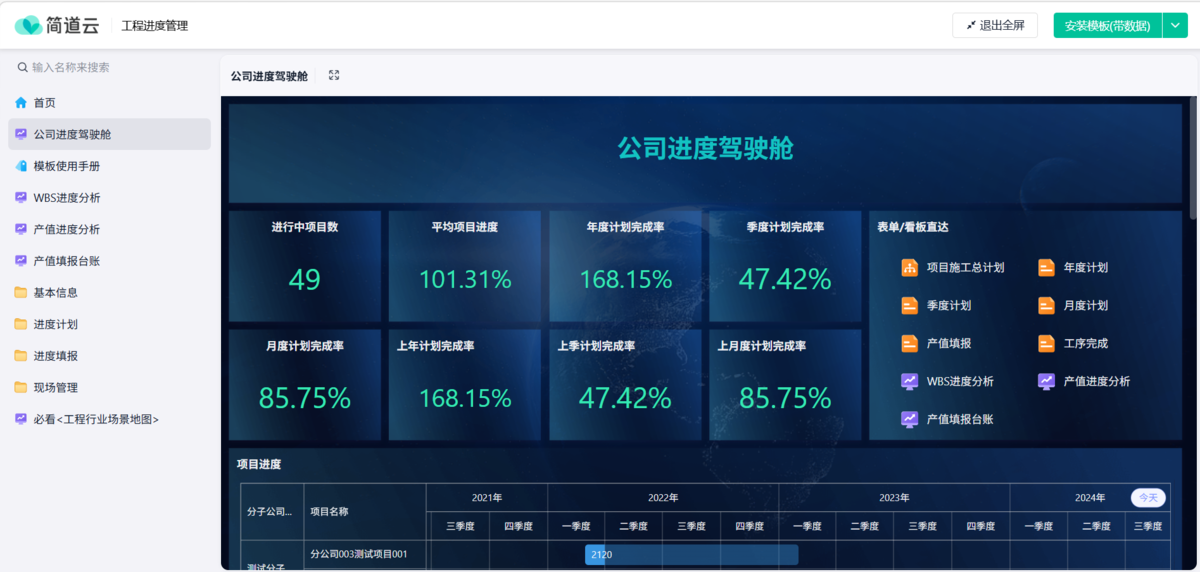
Task: Click the 首页 home icon
Action: 21,103
